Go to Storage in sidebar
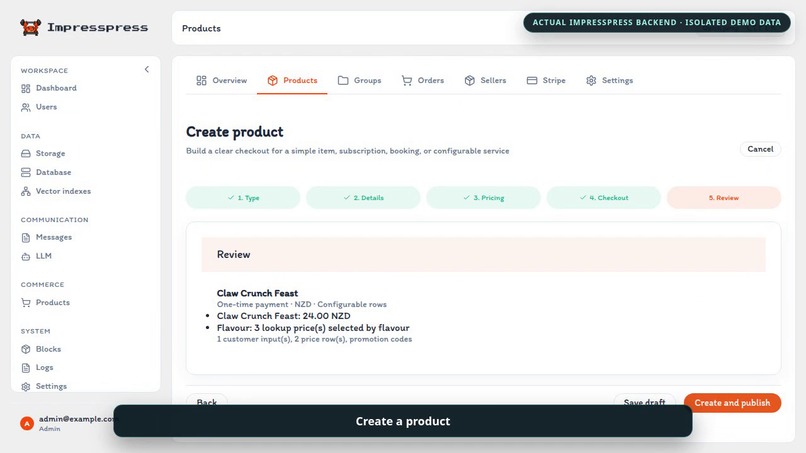The height and width of the screenshot is (453, 806). click(50, 153)
